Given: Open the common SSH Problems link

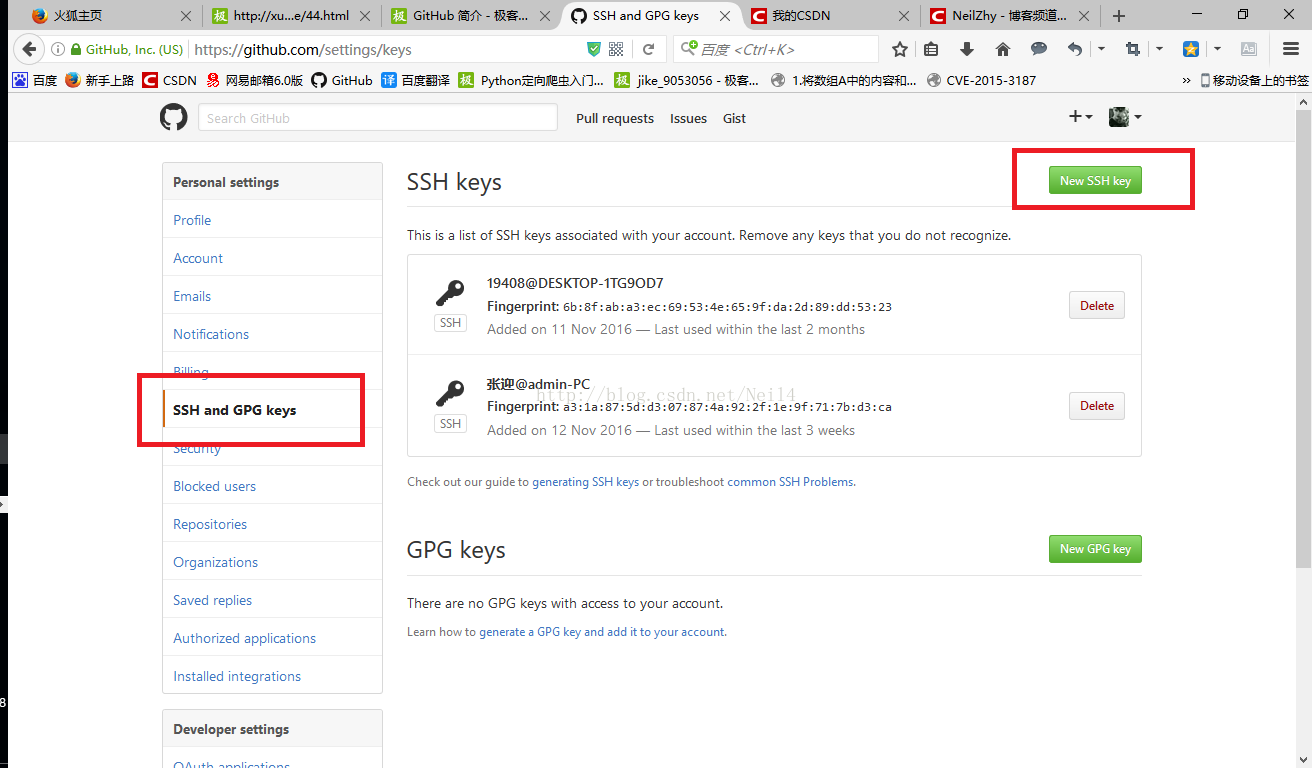Looking at the screenshot, I should [x=790, y=482].
